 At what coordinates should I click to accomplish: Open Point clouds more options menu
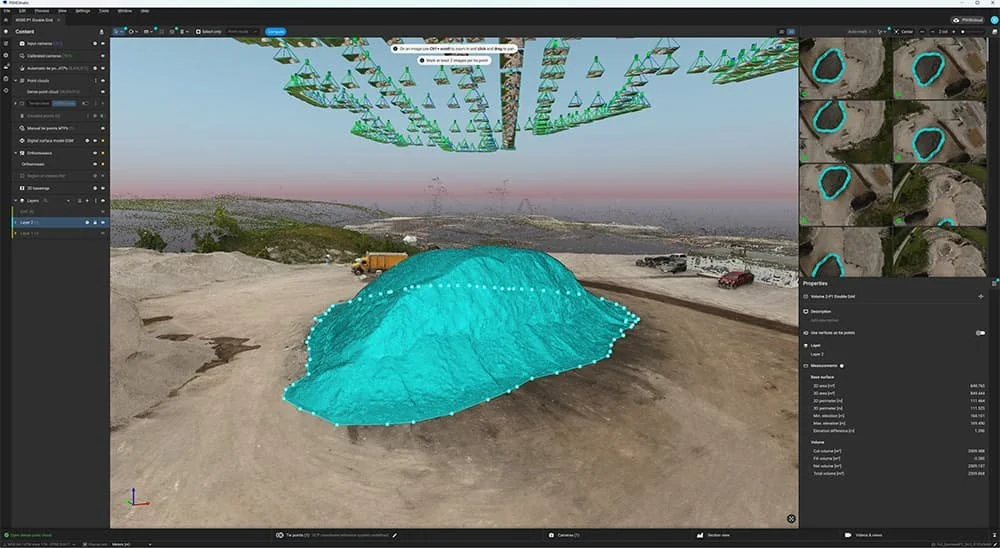96,80
